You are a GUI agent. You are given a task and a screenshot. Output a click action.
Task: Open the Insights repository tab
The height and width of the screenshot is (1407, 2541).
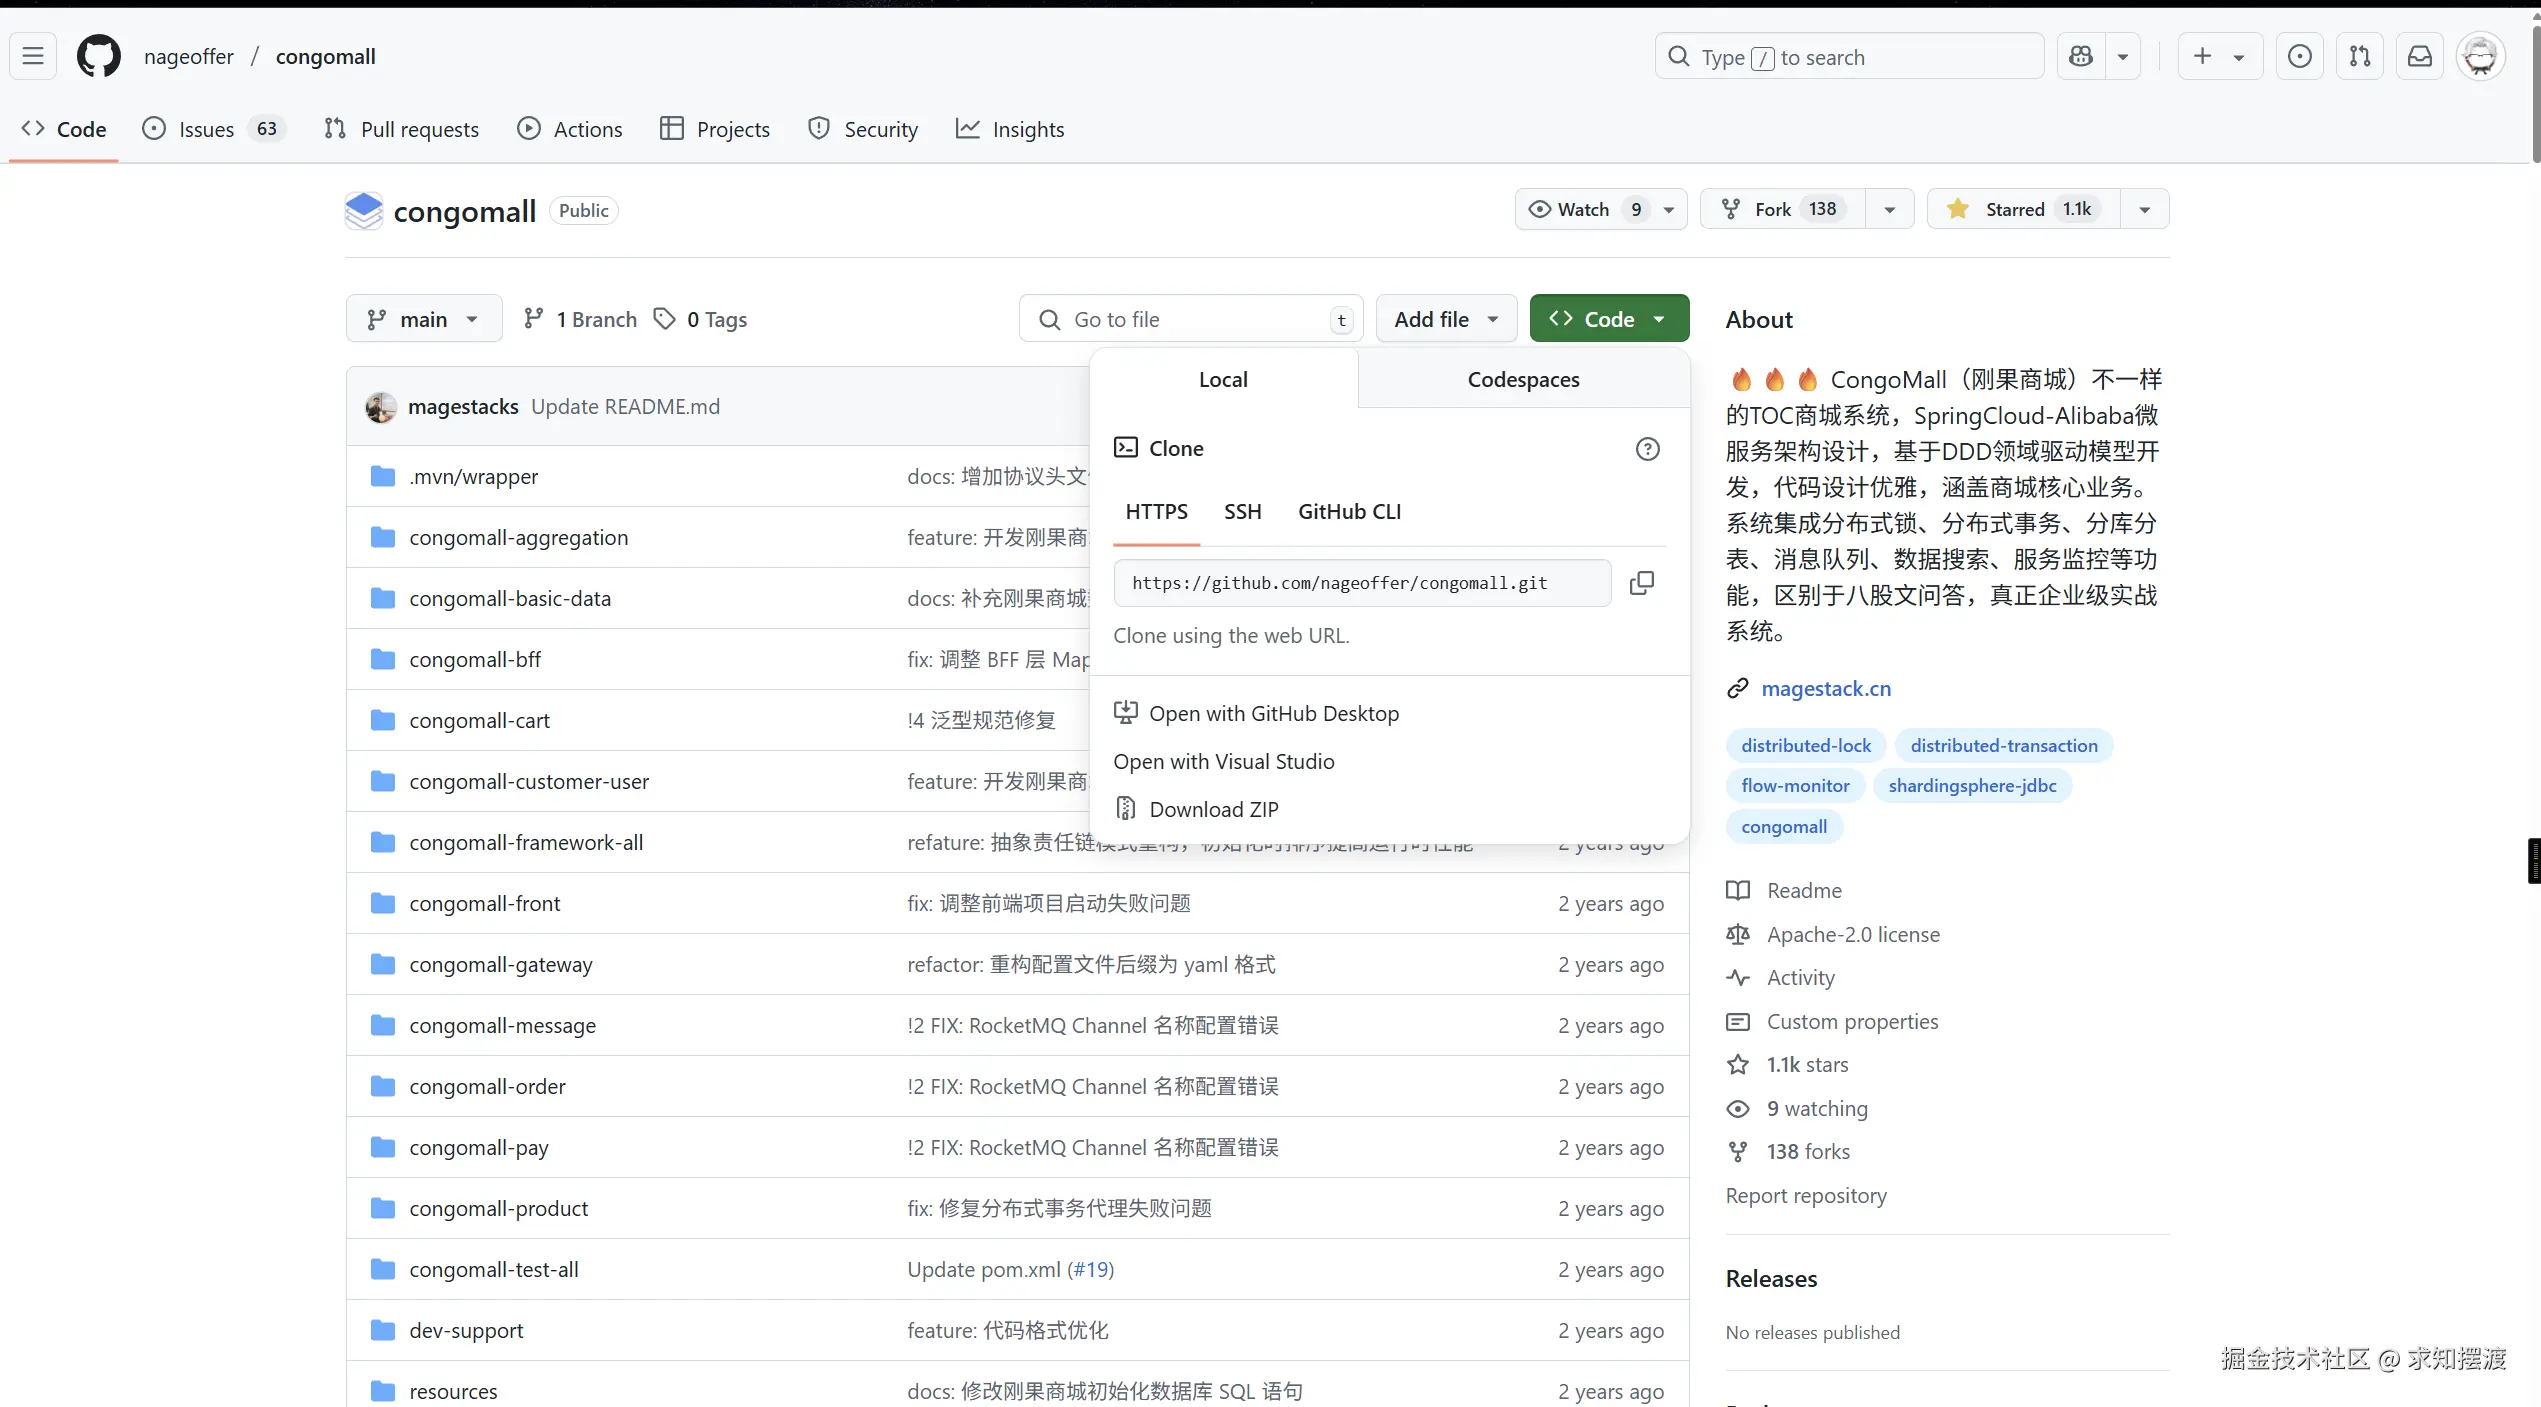point(1010,129)
